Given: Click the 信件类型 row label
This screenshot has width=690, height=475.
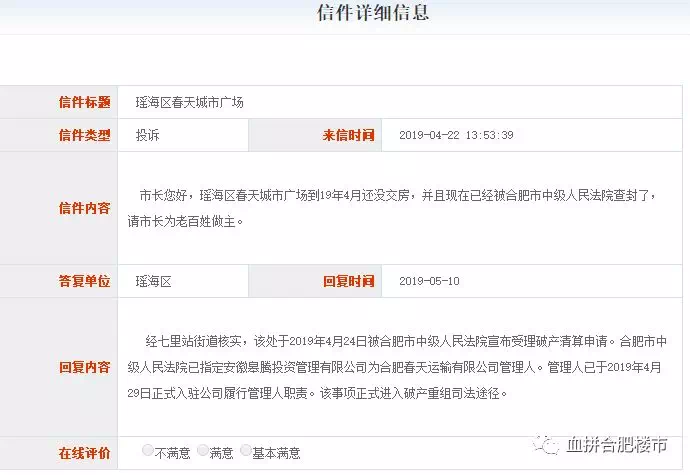Looking at the screenshot, I should coord(84,135).
